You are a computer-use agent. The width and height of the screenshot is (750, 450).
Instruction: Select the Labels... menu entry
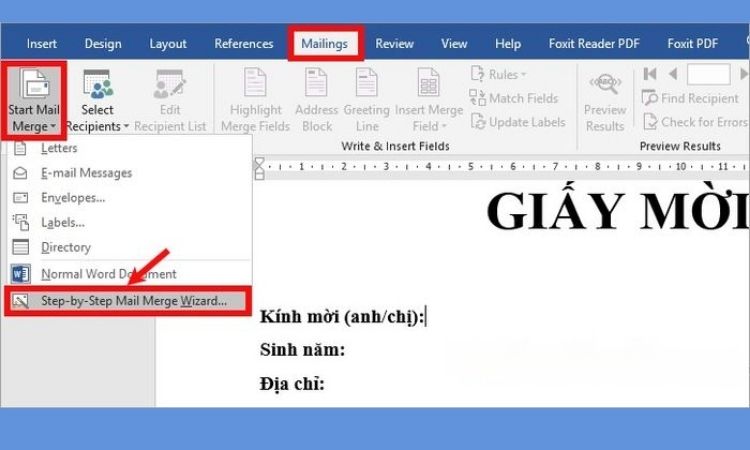tap(129, 222)
